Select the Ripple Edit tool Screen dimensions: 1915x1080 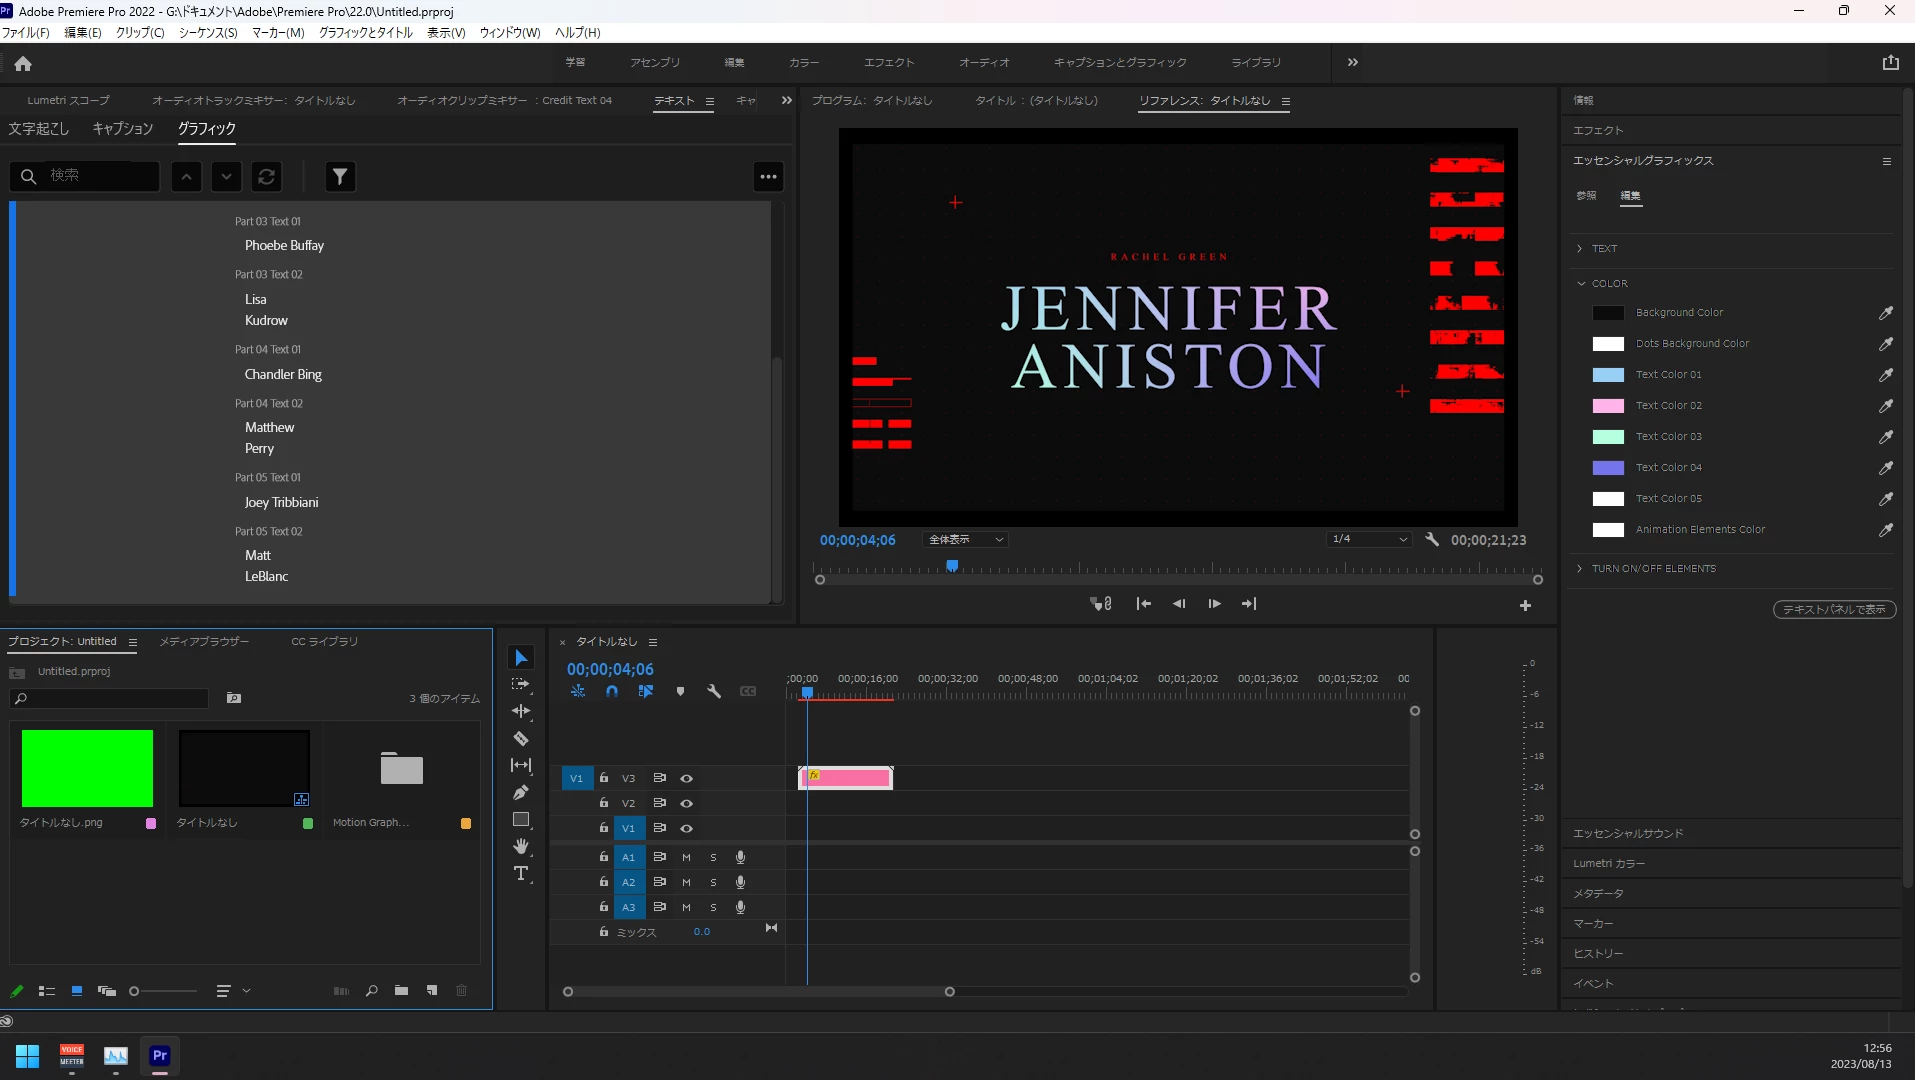521,711
